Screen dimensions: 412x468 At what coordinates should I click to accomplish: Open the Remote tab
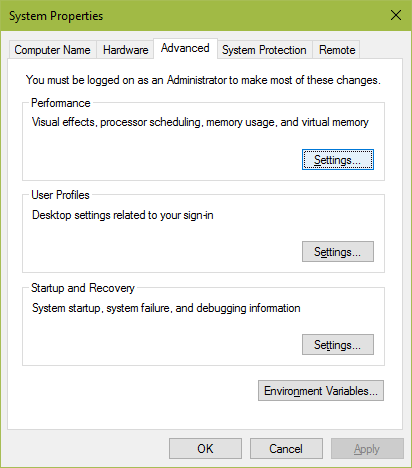337,50
